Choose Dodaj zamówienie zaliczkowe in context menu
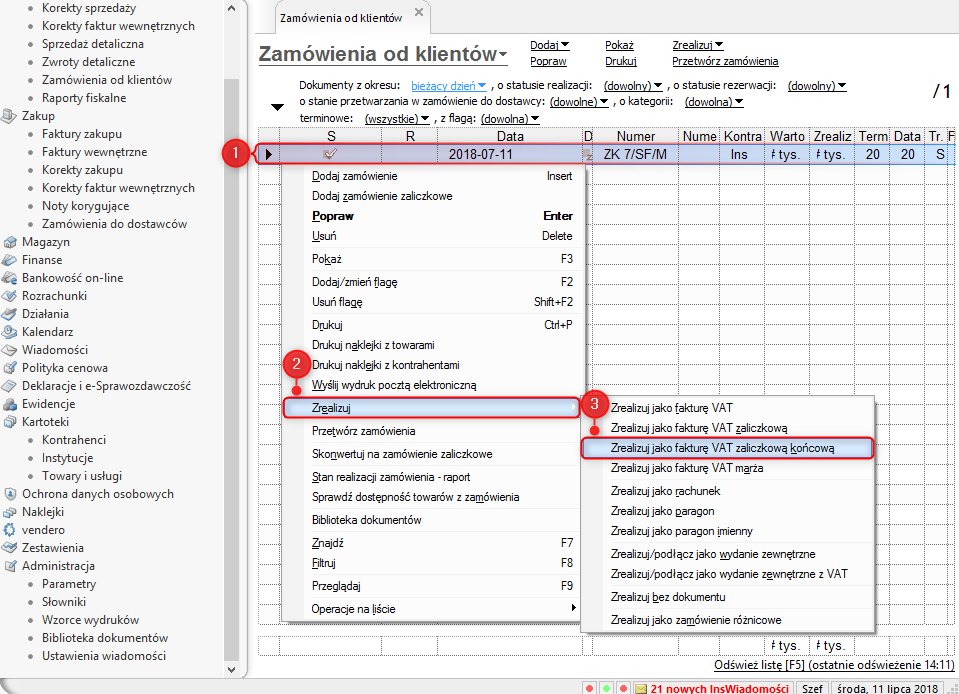 [431, 196]
